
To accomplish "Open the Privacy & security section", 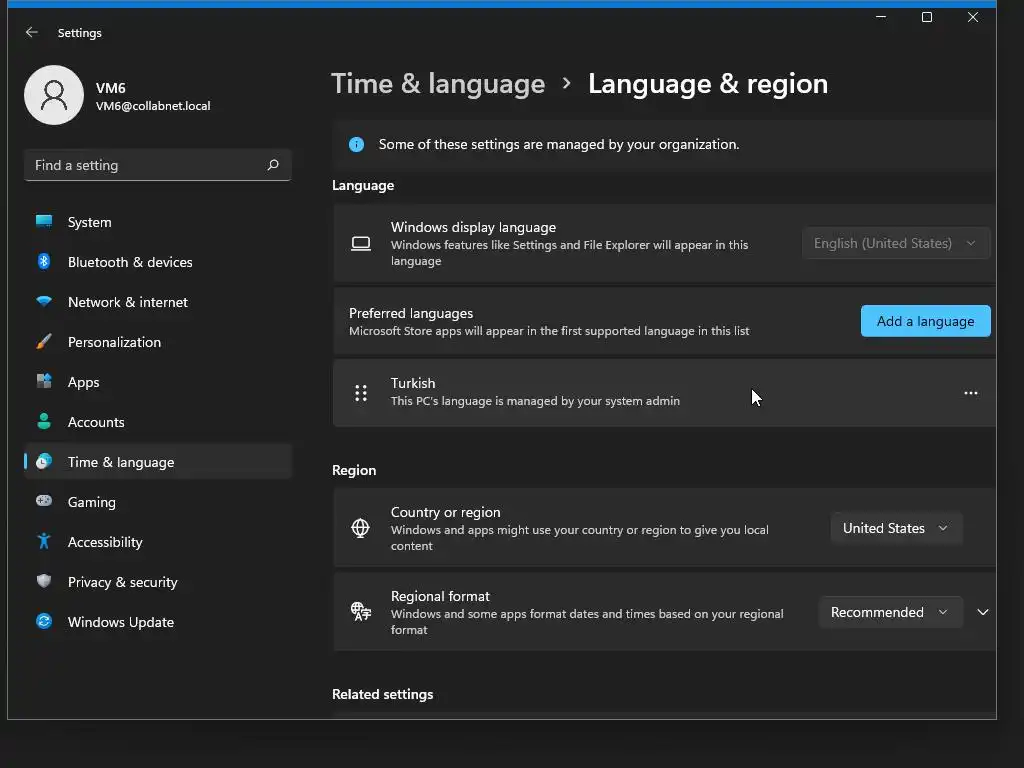I will click(122, 582).
